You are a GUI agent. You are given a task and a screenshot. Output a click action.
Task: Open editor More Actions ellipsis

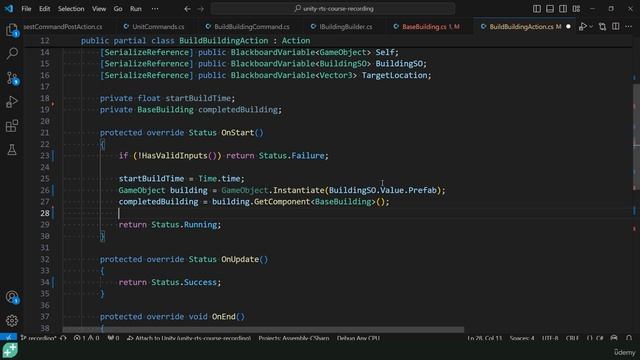(x=629, y=27)
